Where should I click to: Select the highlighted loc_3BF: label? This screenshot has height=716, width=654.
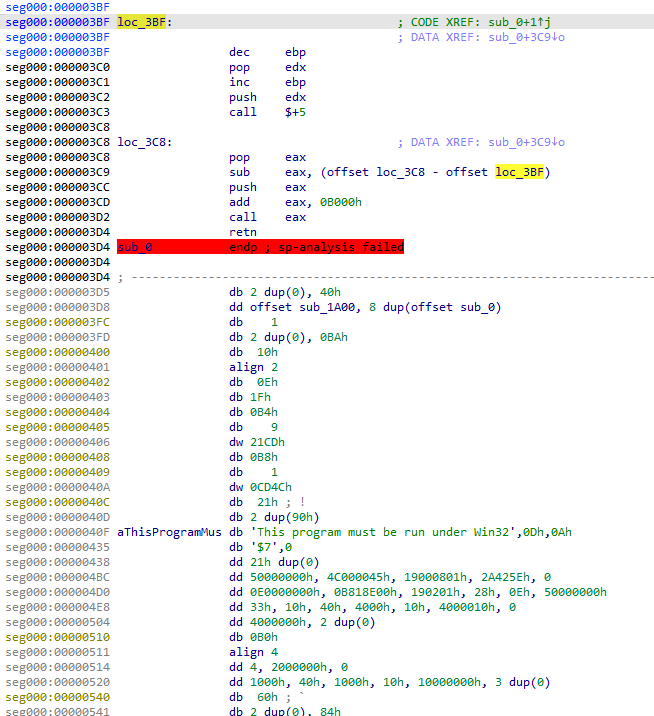coord(144,22)
